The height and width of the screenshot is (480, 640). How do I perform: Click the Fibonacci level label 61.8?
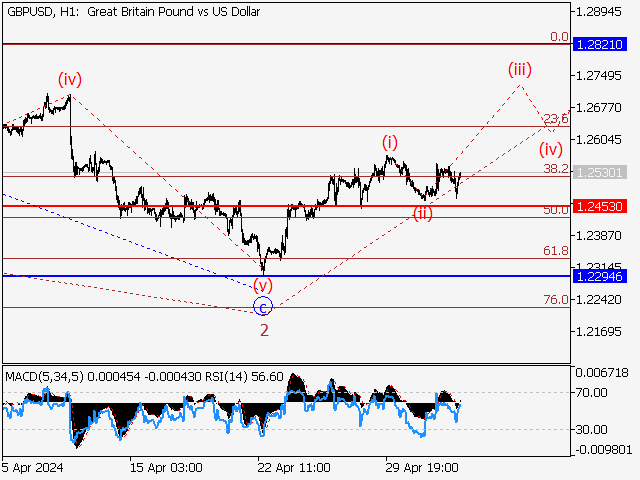556,251
